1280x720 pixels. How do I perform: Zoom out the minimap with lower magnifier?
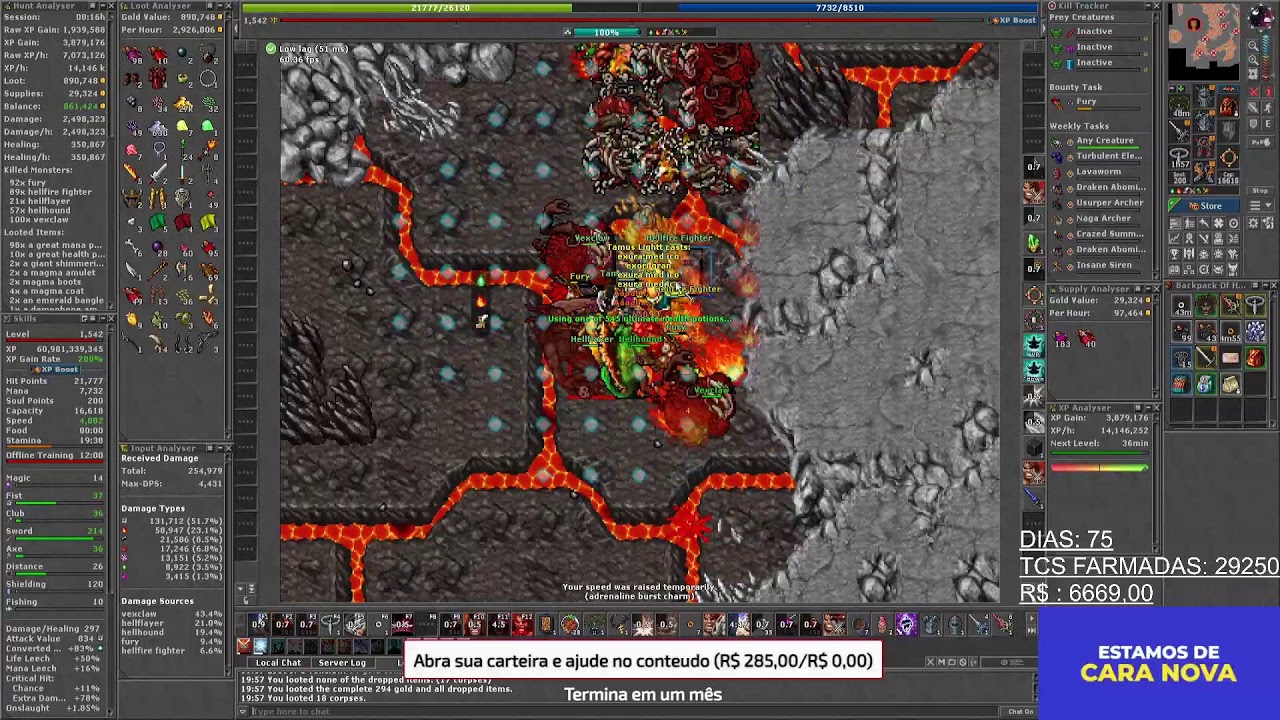1253,60
